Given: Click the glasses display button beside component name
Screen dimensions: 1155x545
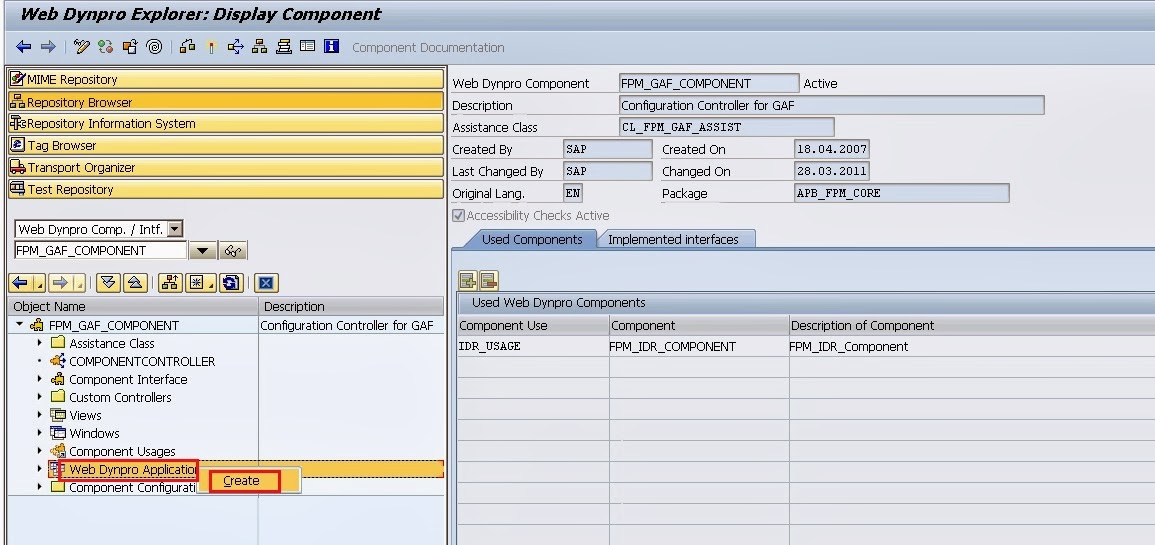Looking at the screenshot, I should click(234, 251).
